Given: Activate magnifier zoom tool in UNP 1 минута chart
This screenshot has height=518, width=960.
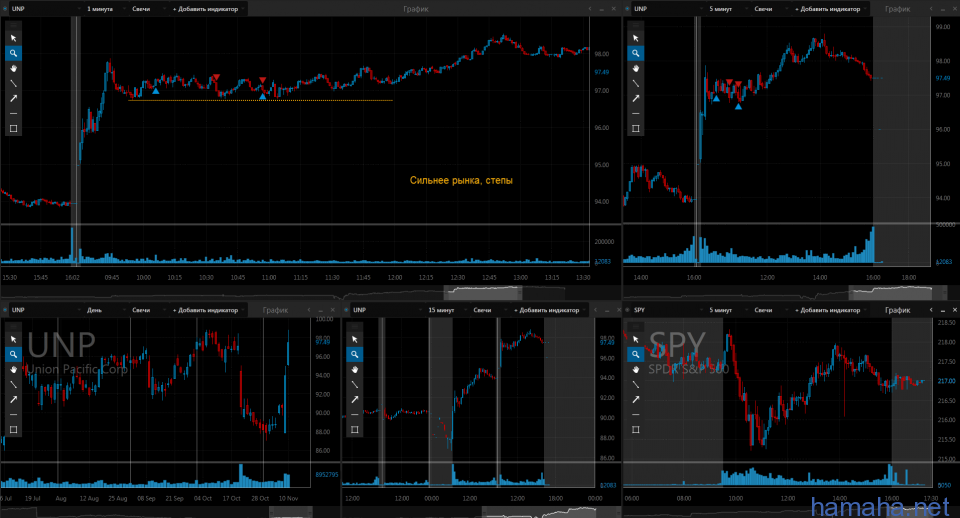Looking at the screenshot, I should click(x=13, y=53).
